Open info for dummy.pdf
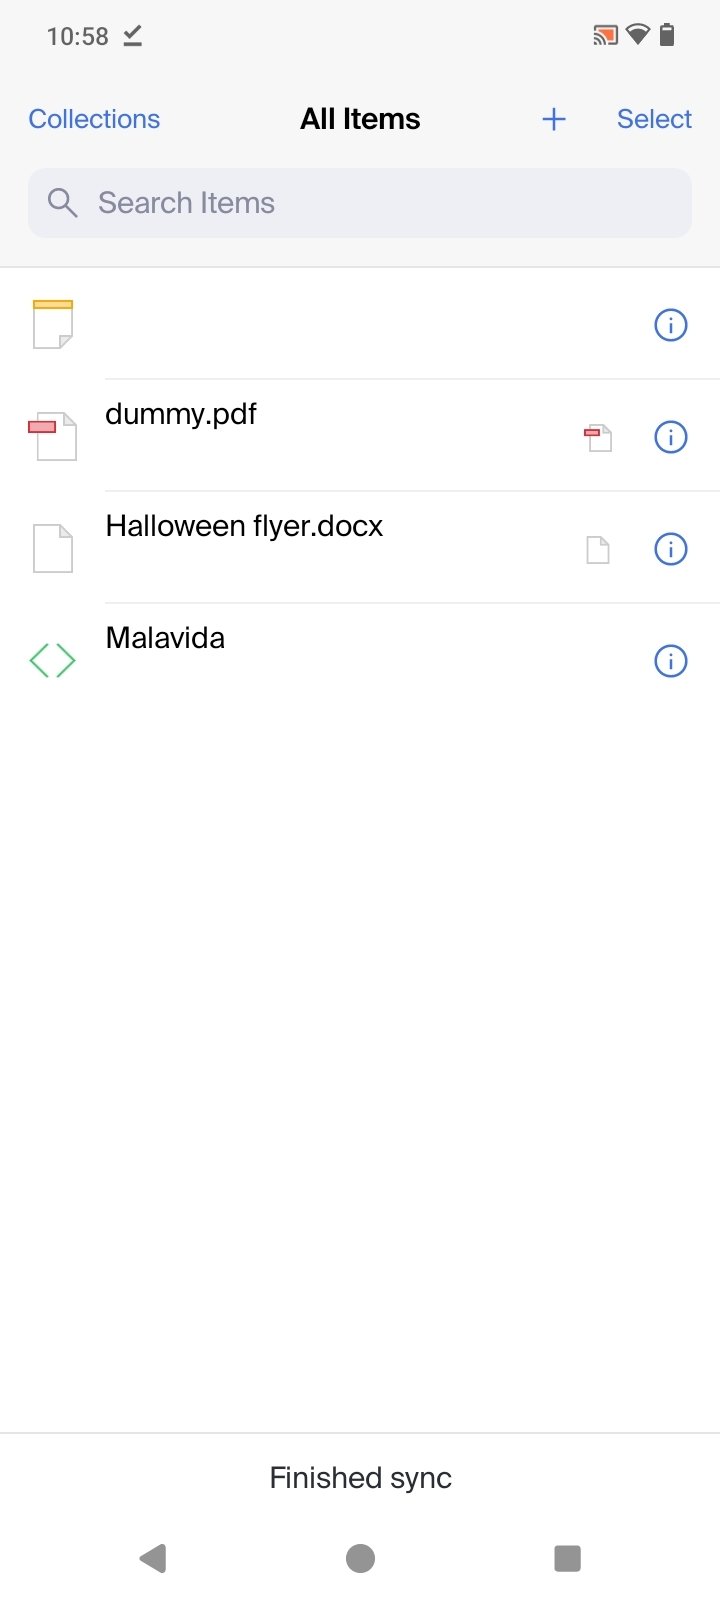720x1600 pixels. [670, 437]
